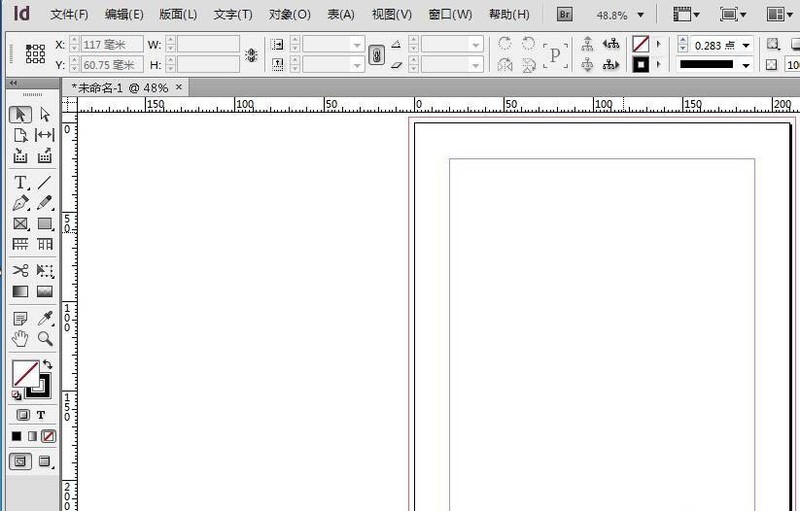Screen dimensions: 800x511
Task: Click rotate 90° clockwise icon
Action: tap(505, 44)
